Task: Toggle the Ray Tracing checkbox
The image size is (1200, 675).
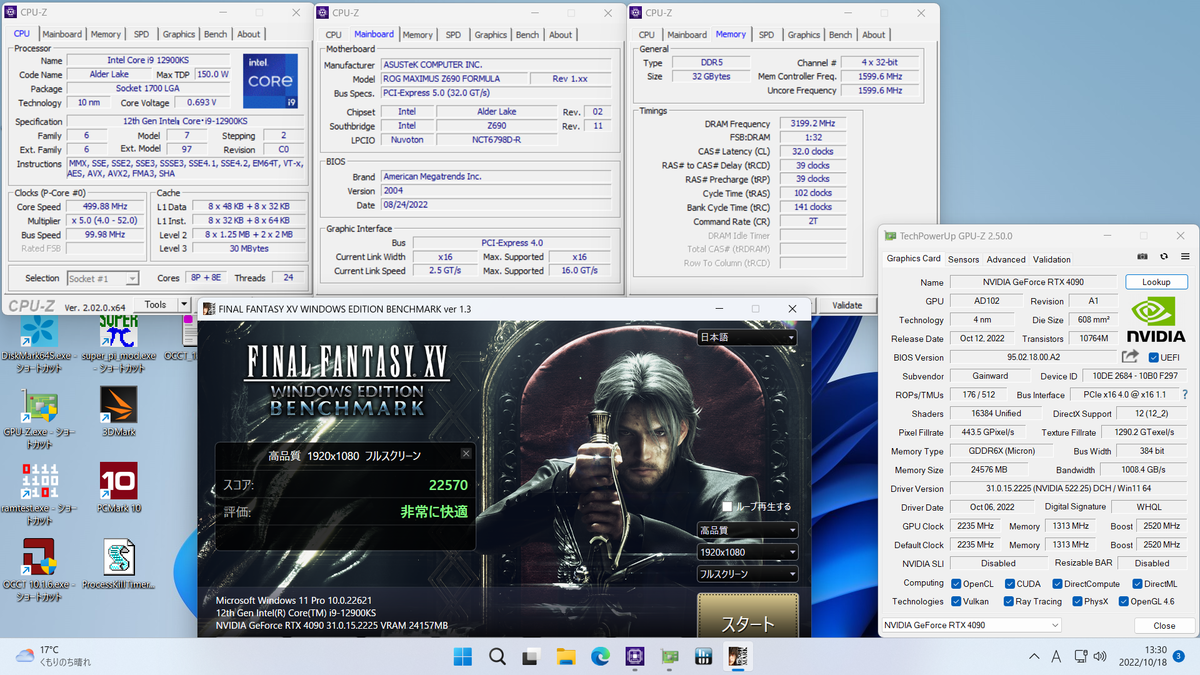Action: point(1009,602)
